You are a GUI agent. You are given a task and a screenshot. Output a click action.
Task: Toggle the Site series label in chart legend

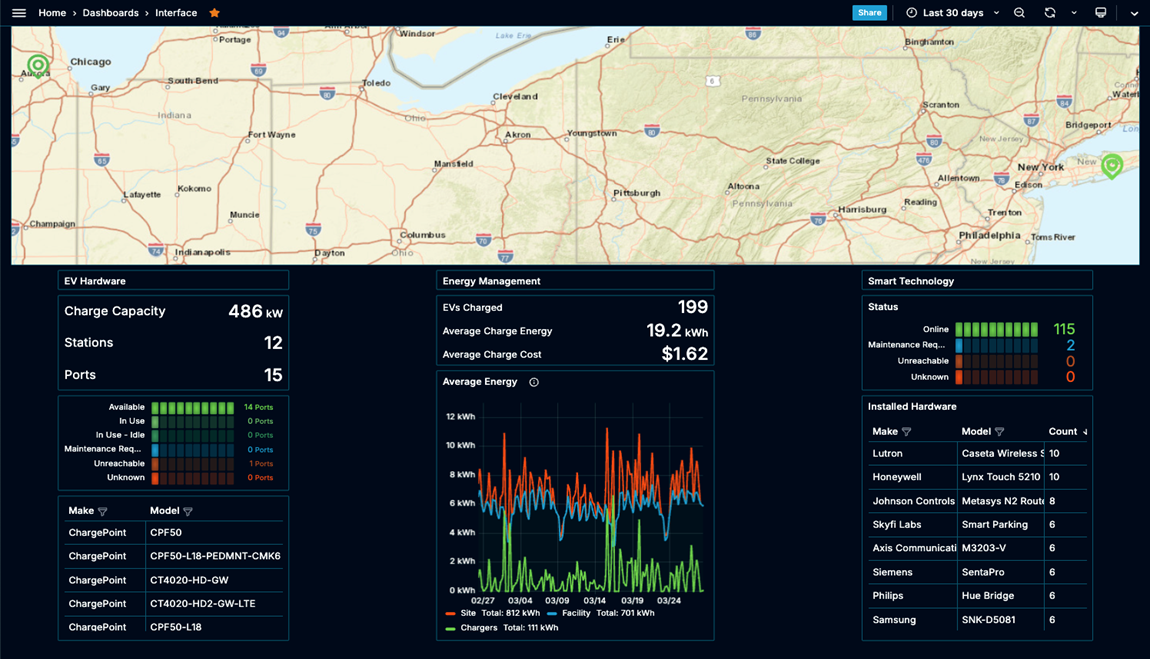[468, 613]
